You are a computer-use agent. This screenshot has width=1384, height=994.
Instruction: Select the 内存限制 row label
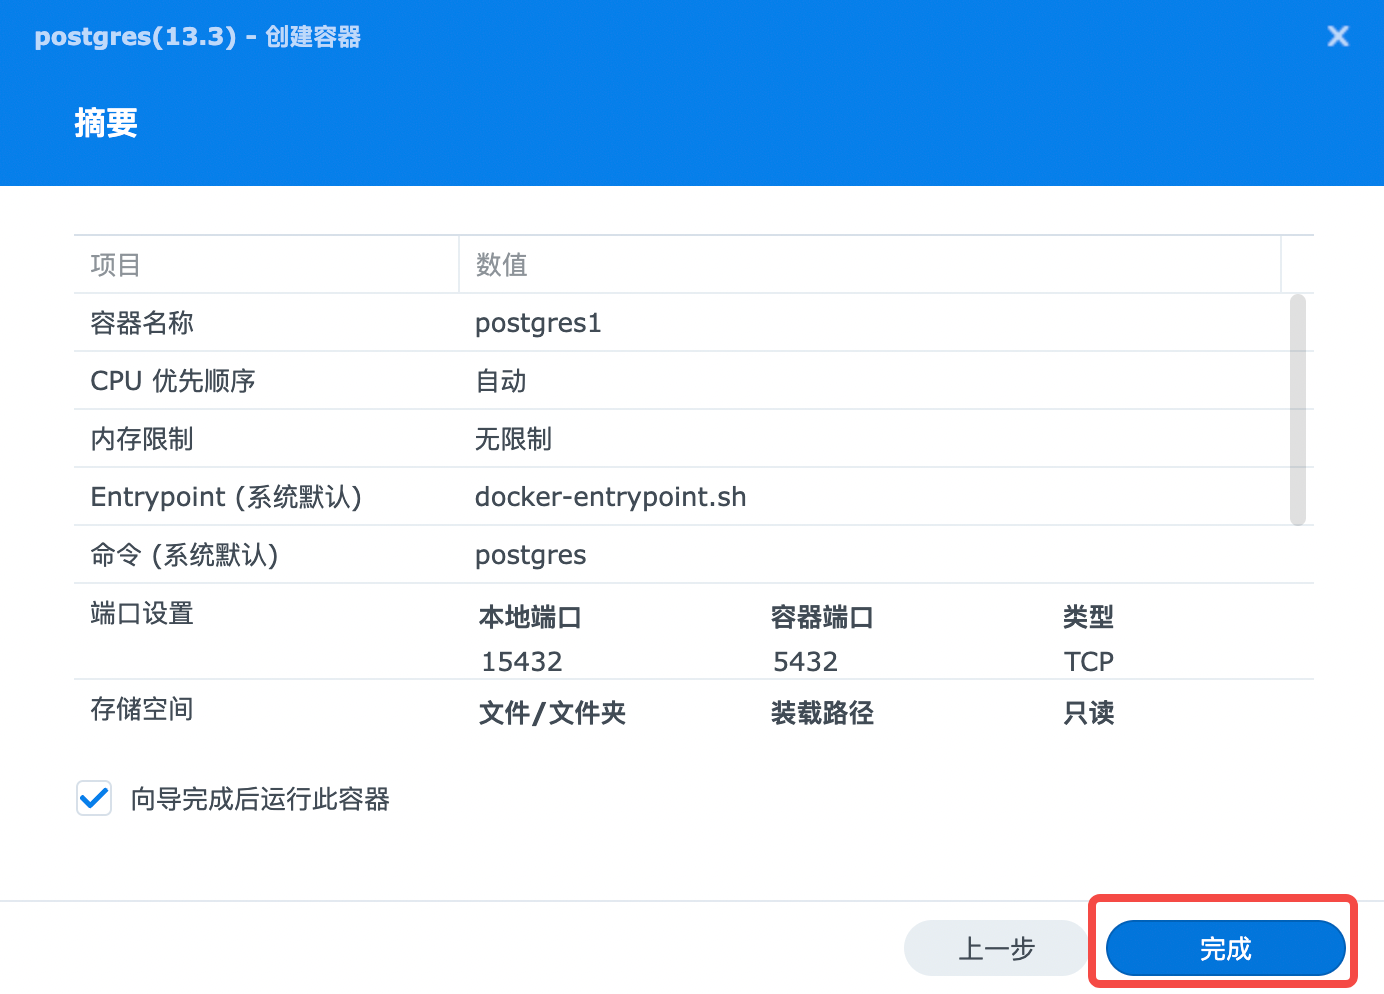click(142, 439)
